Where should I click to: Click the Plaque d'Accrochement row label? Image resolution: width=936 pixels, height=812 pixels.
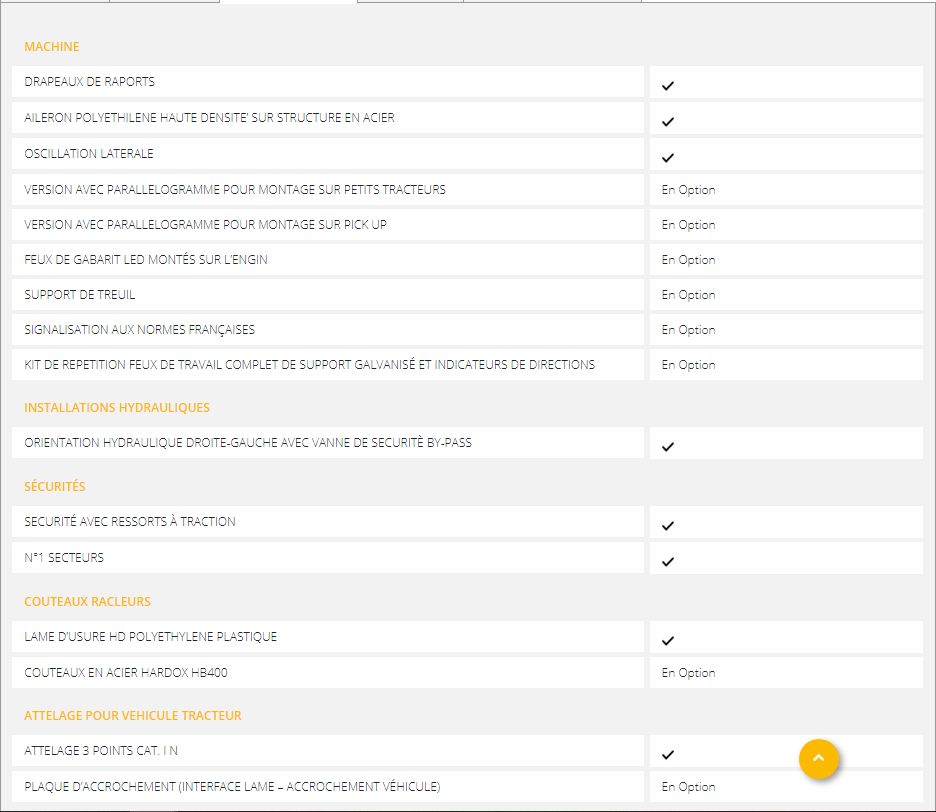click(x=232, y=787)
